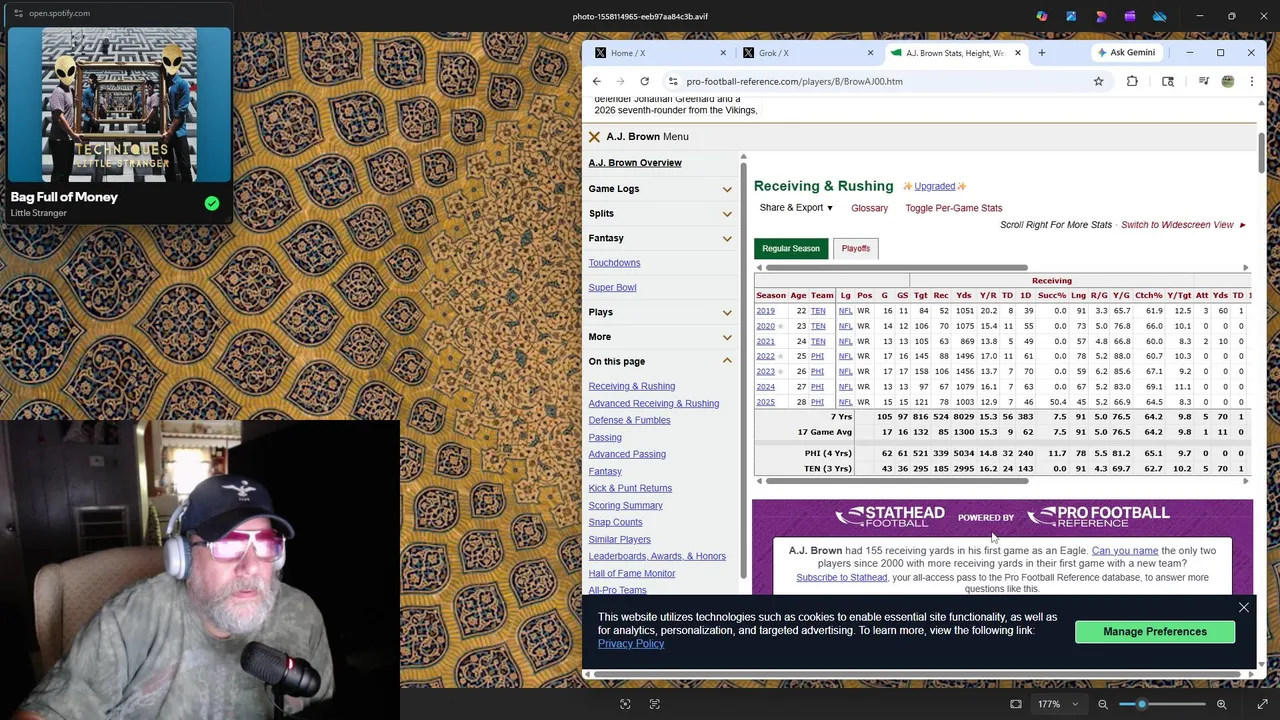Click fit-to-window icon in Photos bar
Screen dimensions: 1280x720
pyautogui.click(x=1016, y=704)
